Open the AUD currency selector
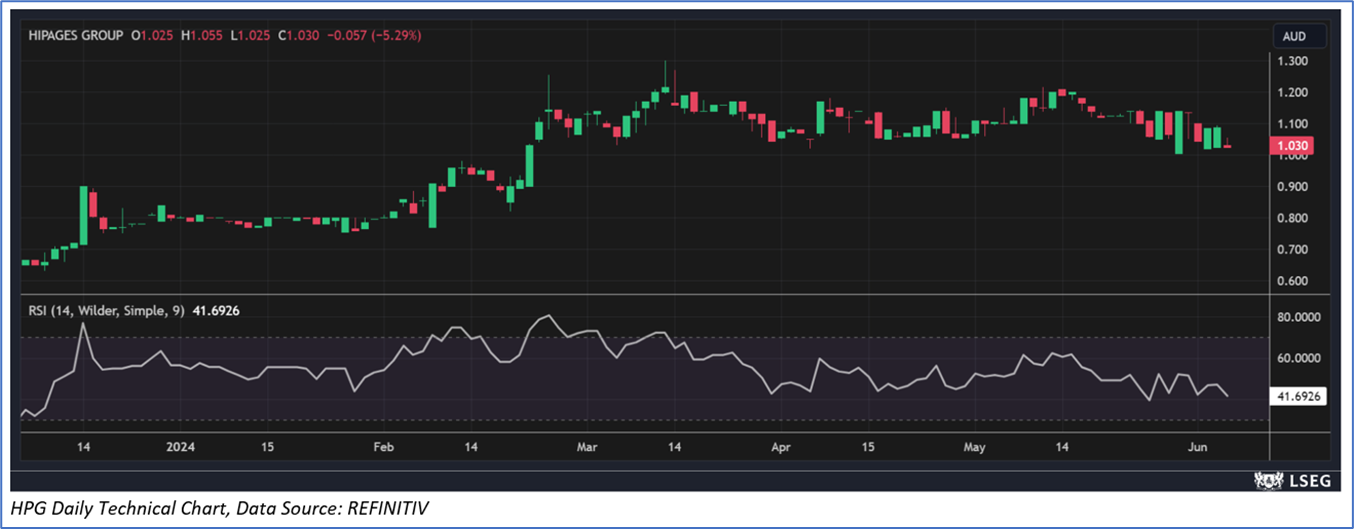 click(1299, 36)
